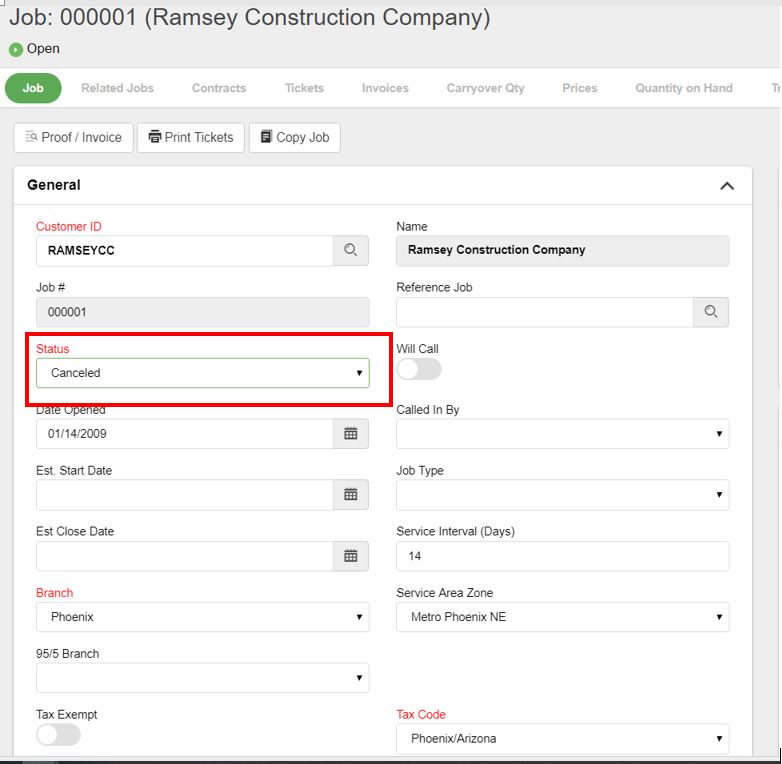Click the green Open status icon
This screenshot has width=782, height=764.
[16, 49]
